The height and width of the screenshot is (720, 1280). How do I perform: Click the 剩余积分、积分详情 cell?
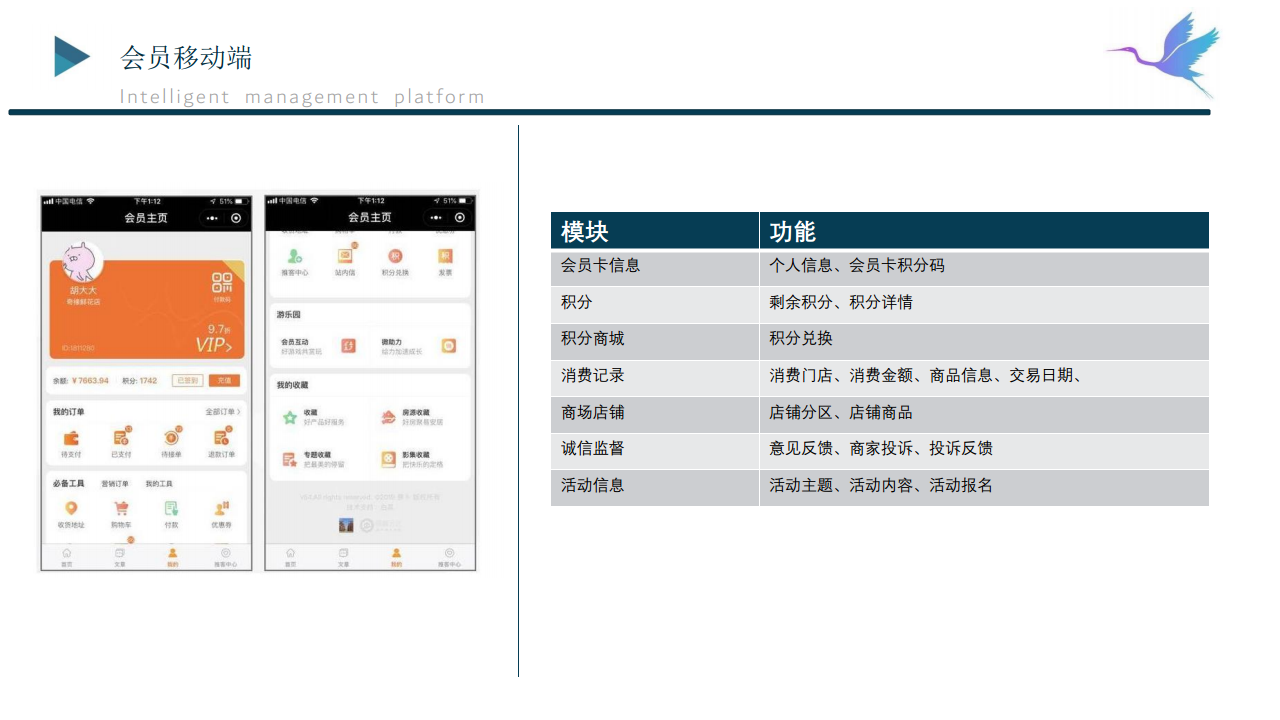click(984, 303)
